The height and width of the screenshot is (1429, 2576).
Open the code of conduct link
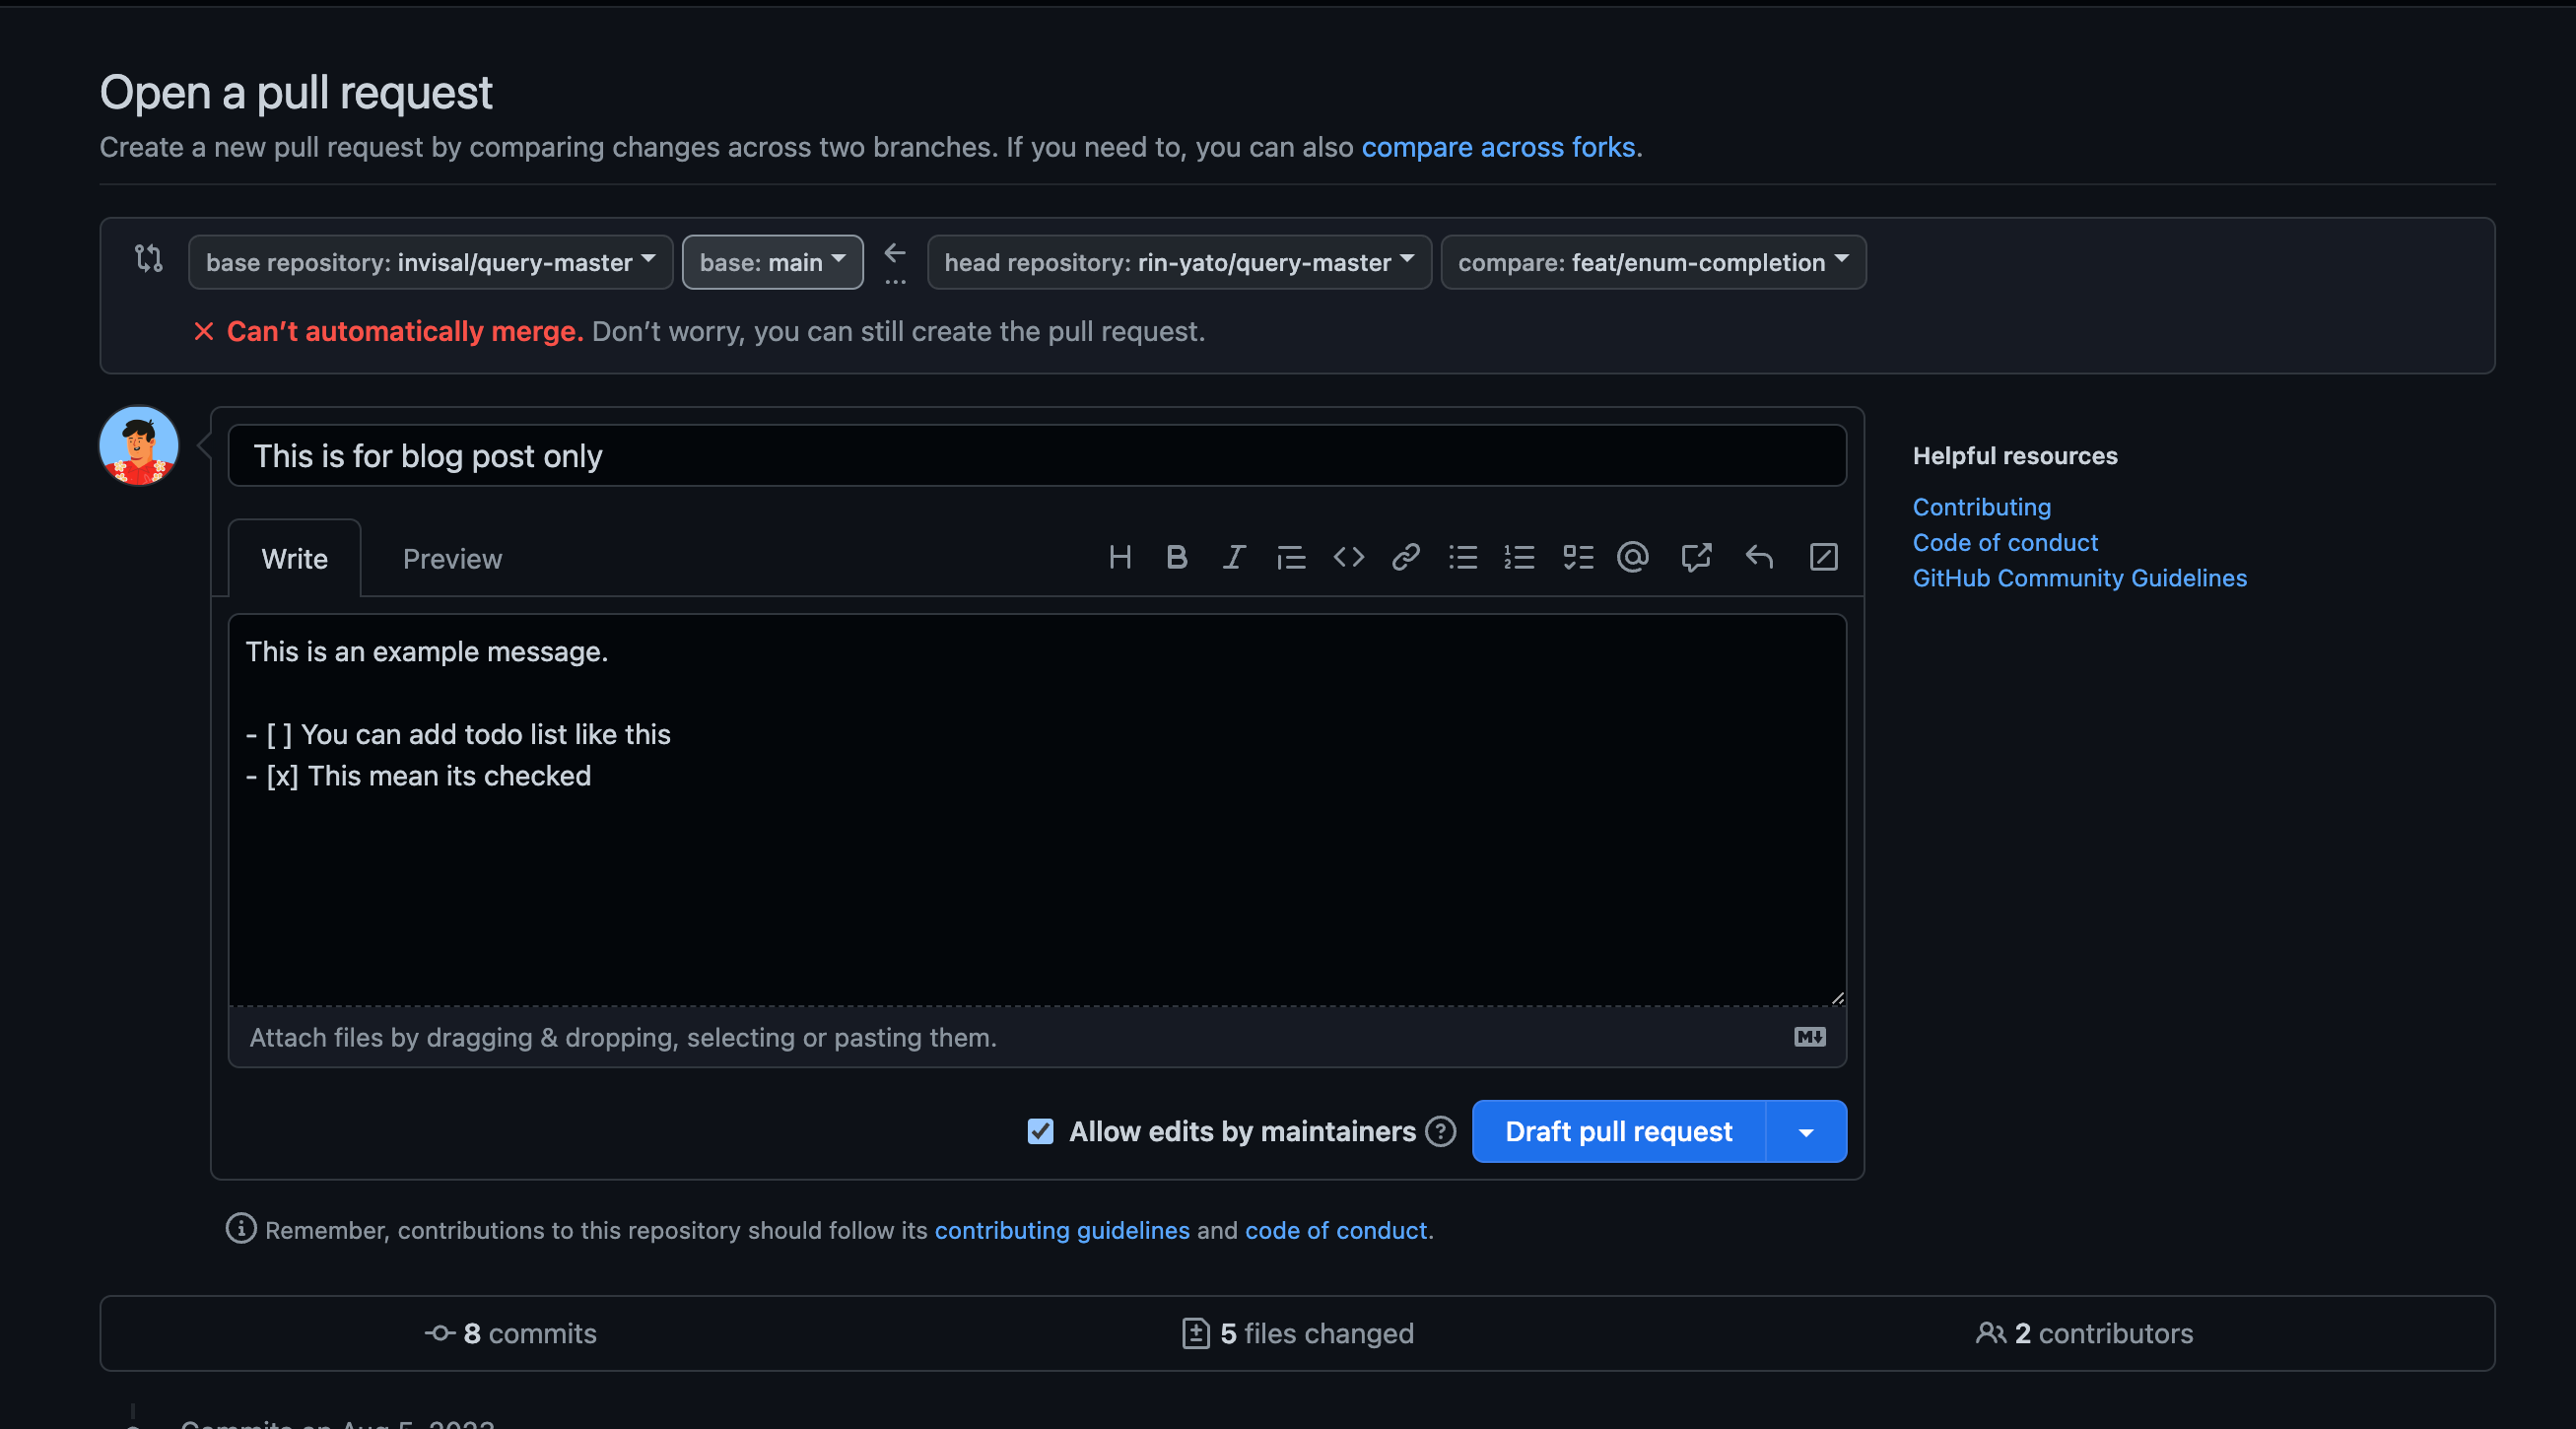pos(2005,540)
